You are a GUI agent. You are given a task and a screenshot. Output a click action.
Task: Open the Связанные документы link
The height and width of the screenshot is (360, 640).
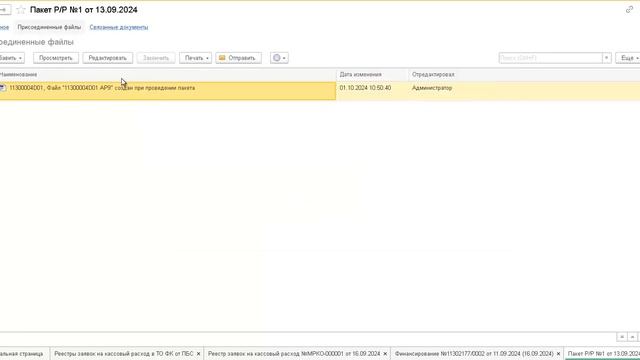click(x=119, y=27)
